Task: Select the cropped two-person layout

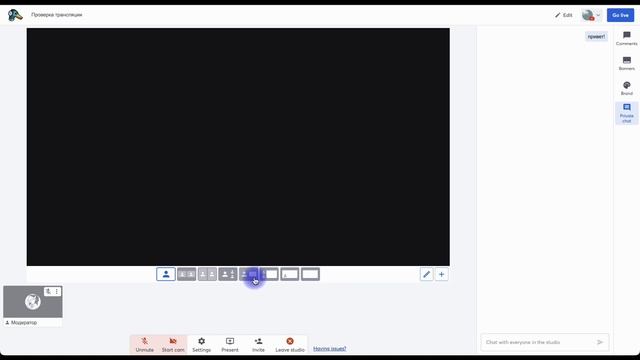Action: click(187, 274)
